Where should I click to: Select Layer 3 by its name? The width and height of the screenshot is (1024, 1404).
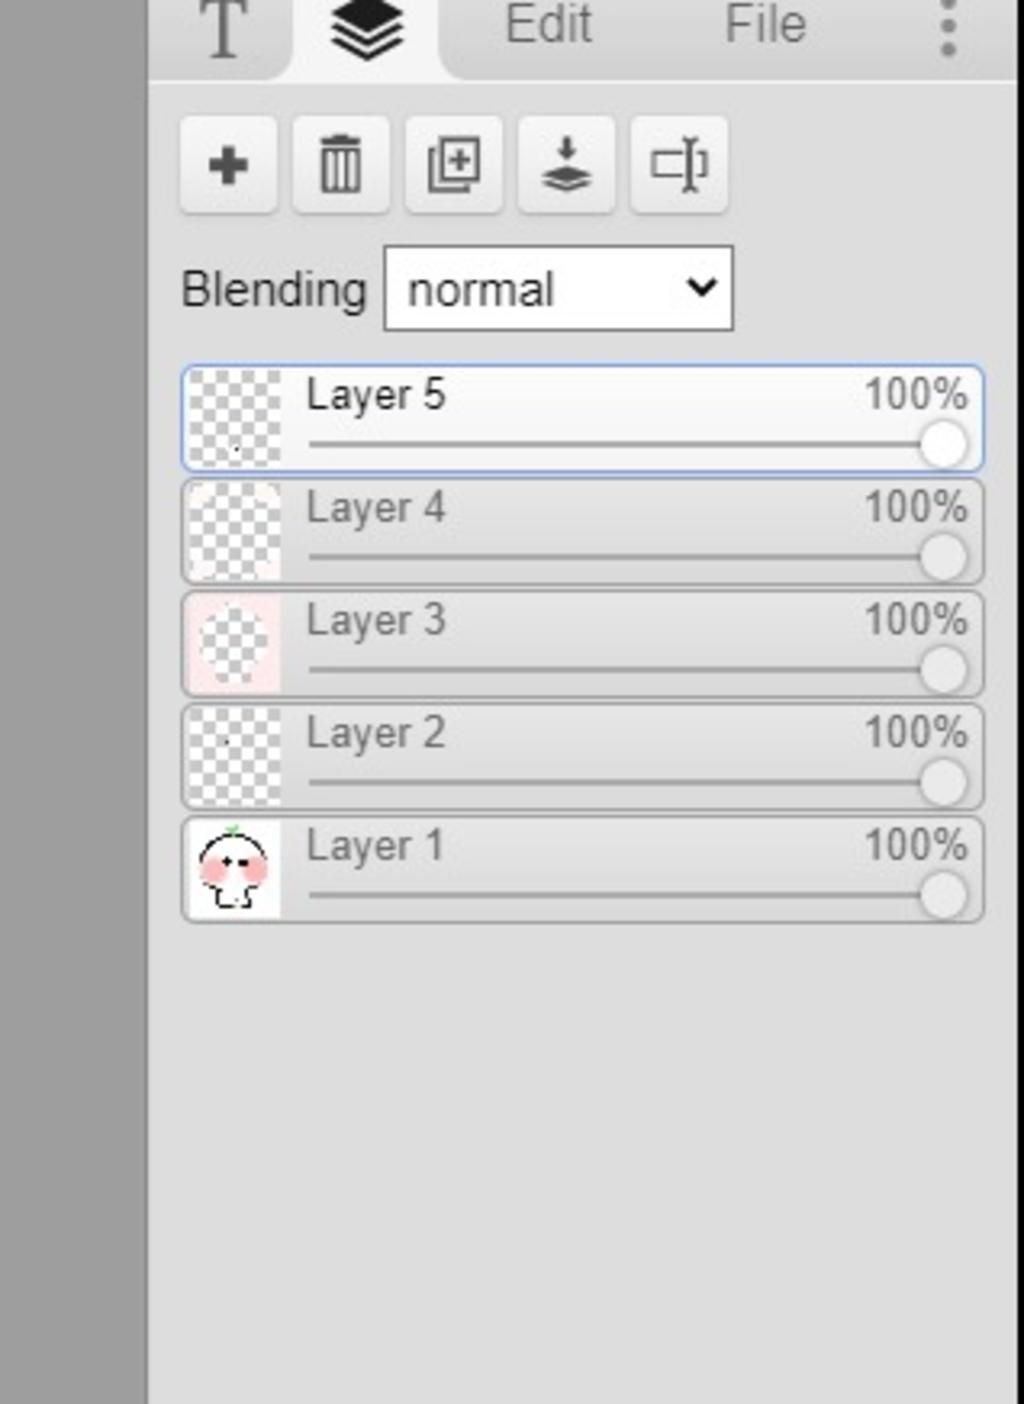tap(376, 620)
